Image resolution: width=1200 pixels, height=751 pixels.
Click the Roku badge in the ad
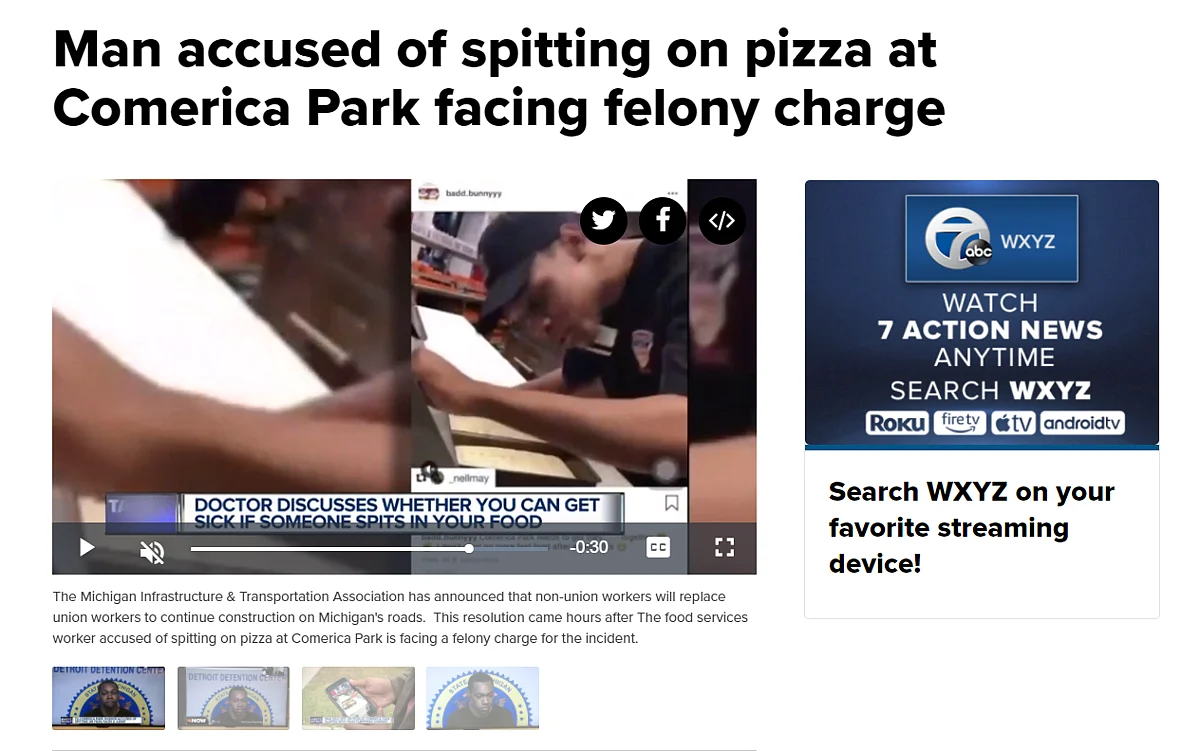[x=897, y=423]
